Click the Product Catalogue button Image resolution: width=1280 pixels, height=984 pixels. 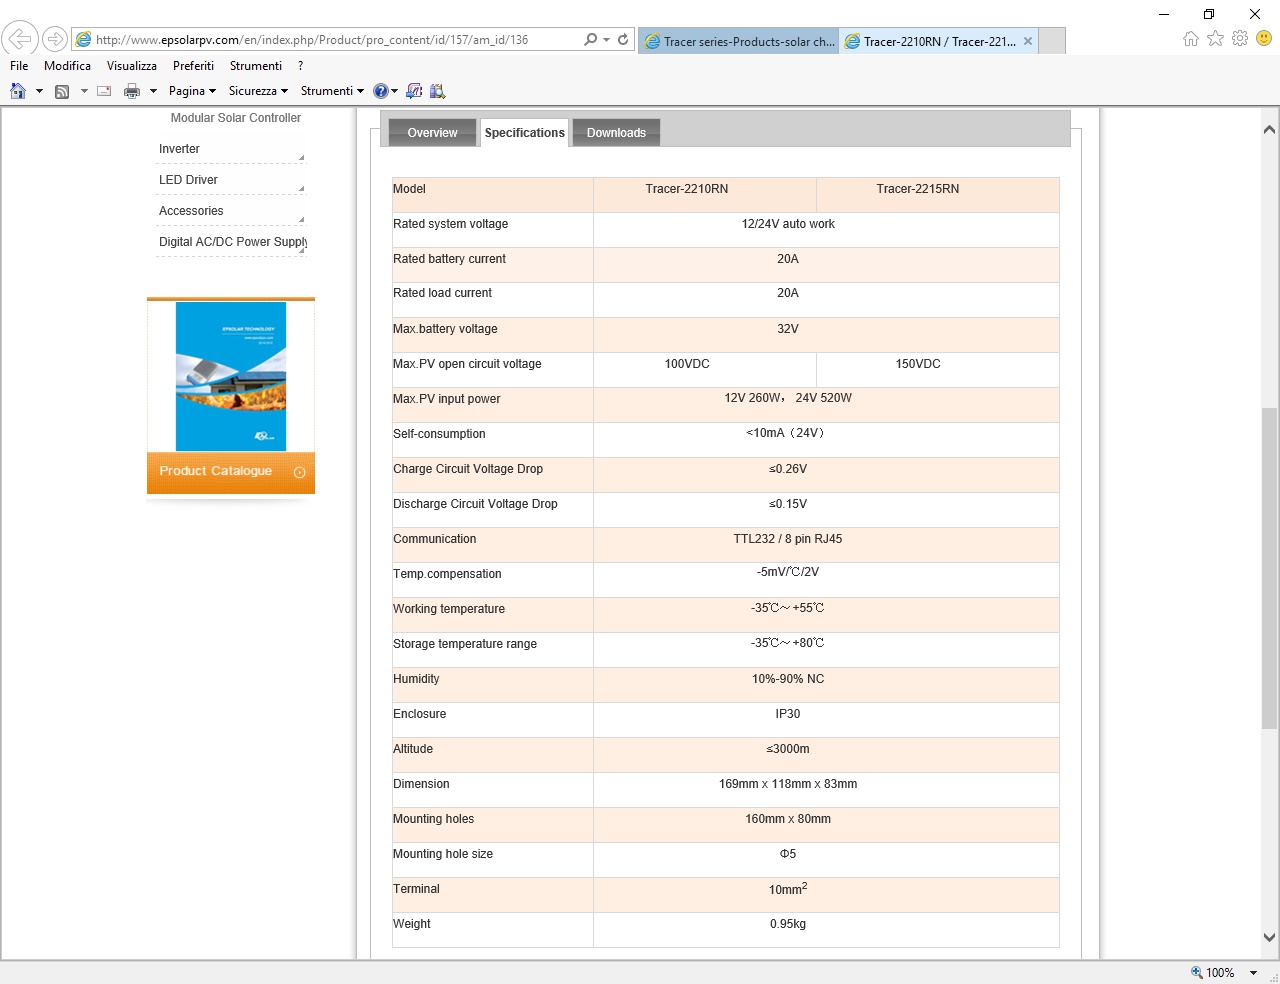click(231, 471)
